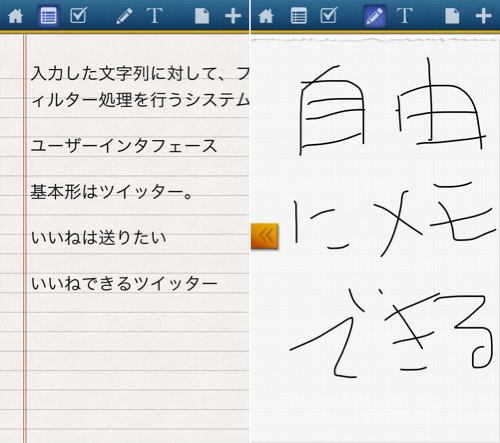Open the page icon in right screen
Image resolution: width=500 pixels, height=443 pixels.
[452, 16]
